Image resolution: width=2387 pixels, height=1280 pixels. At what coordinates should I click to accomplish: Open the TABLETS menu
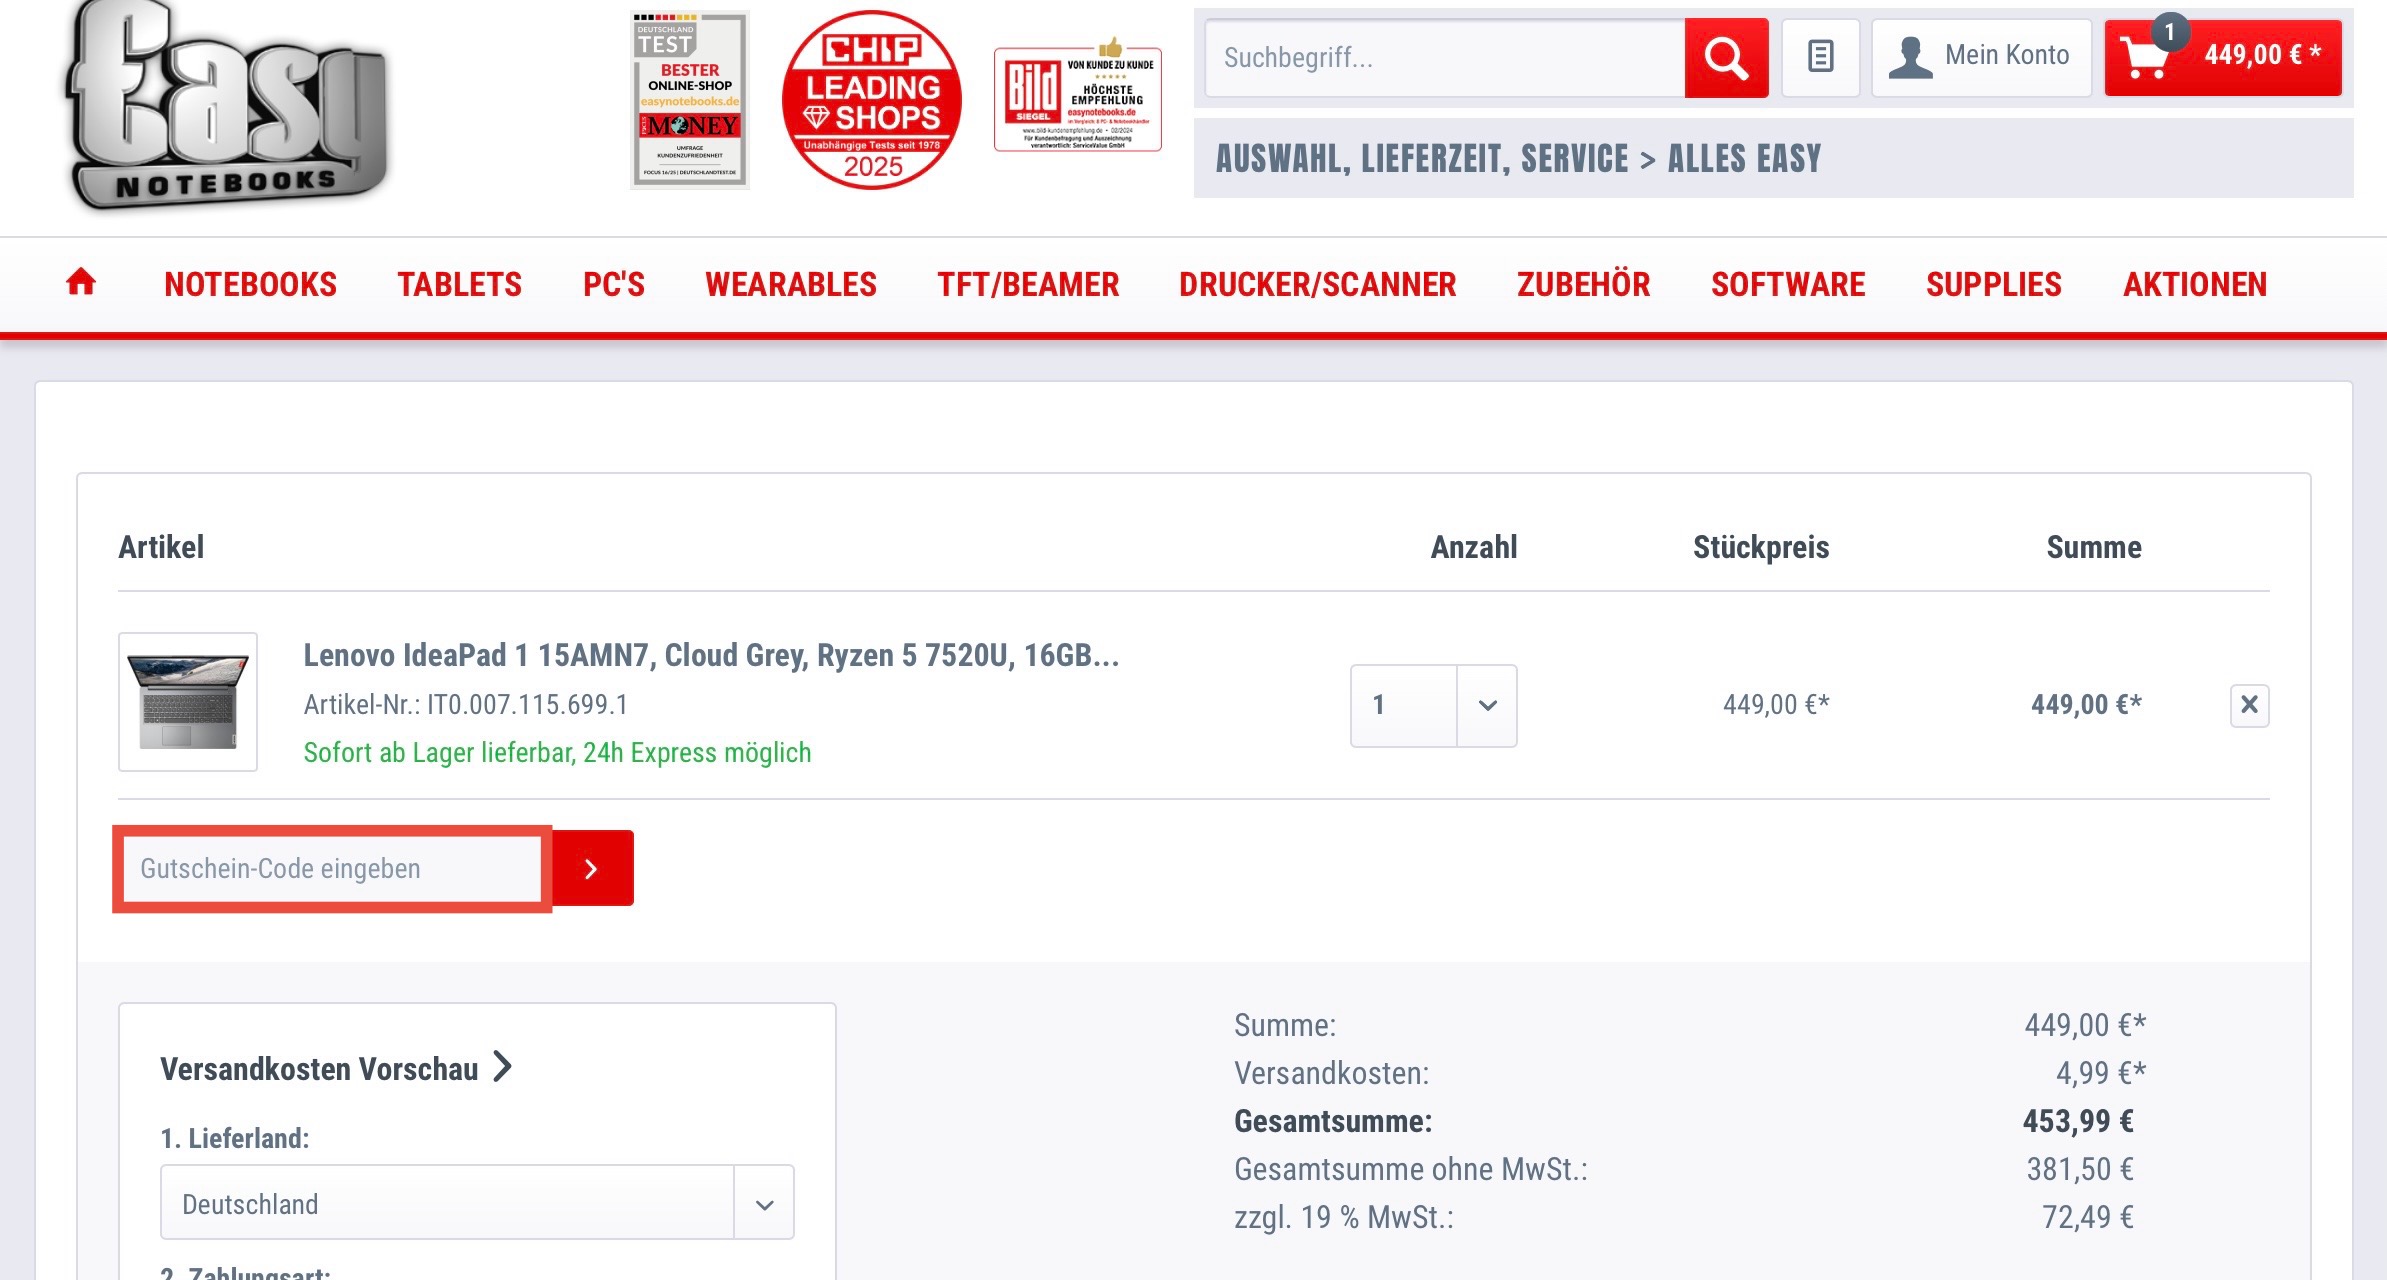(x=459, y=284)
